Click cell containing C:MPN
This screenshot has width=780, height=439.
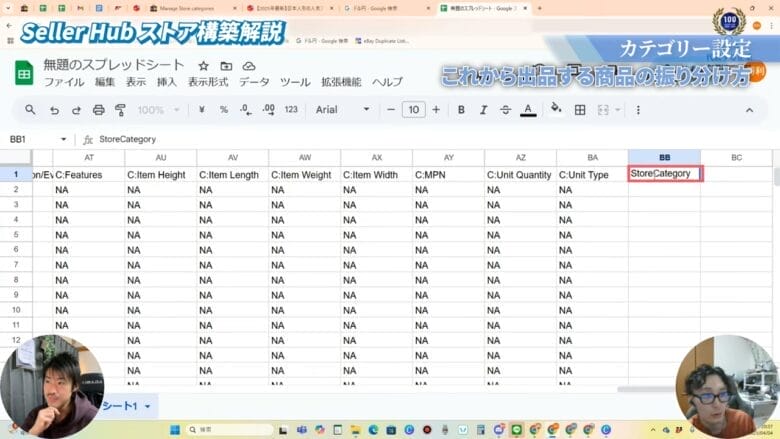pyautogui.click(x=448, y=175)
